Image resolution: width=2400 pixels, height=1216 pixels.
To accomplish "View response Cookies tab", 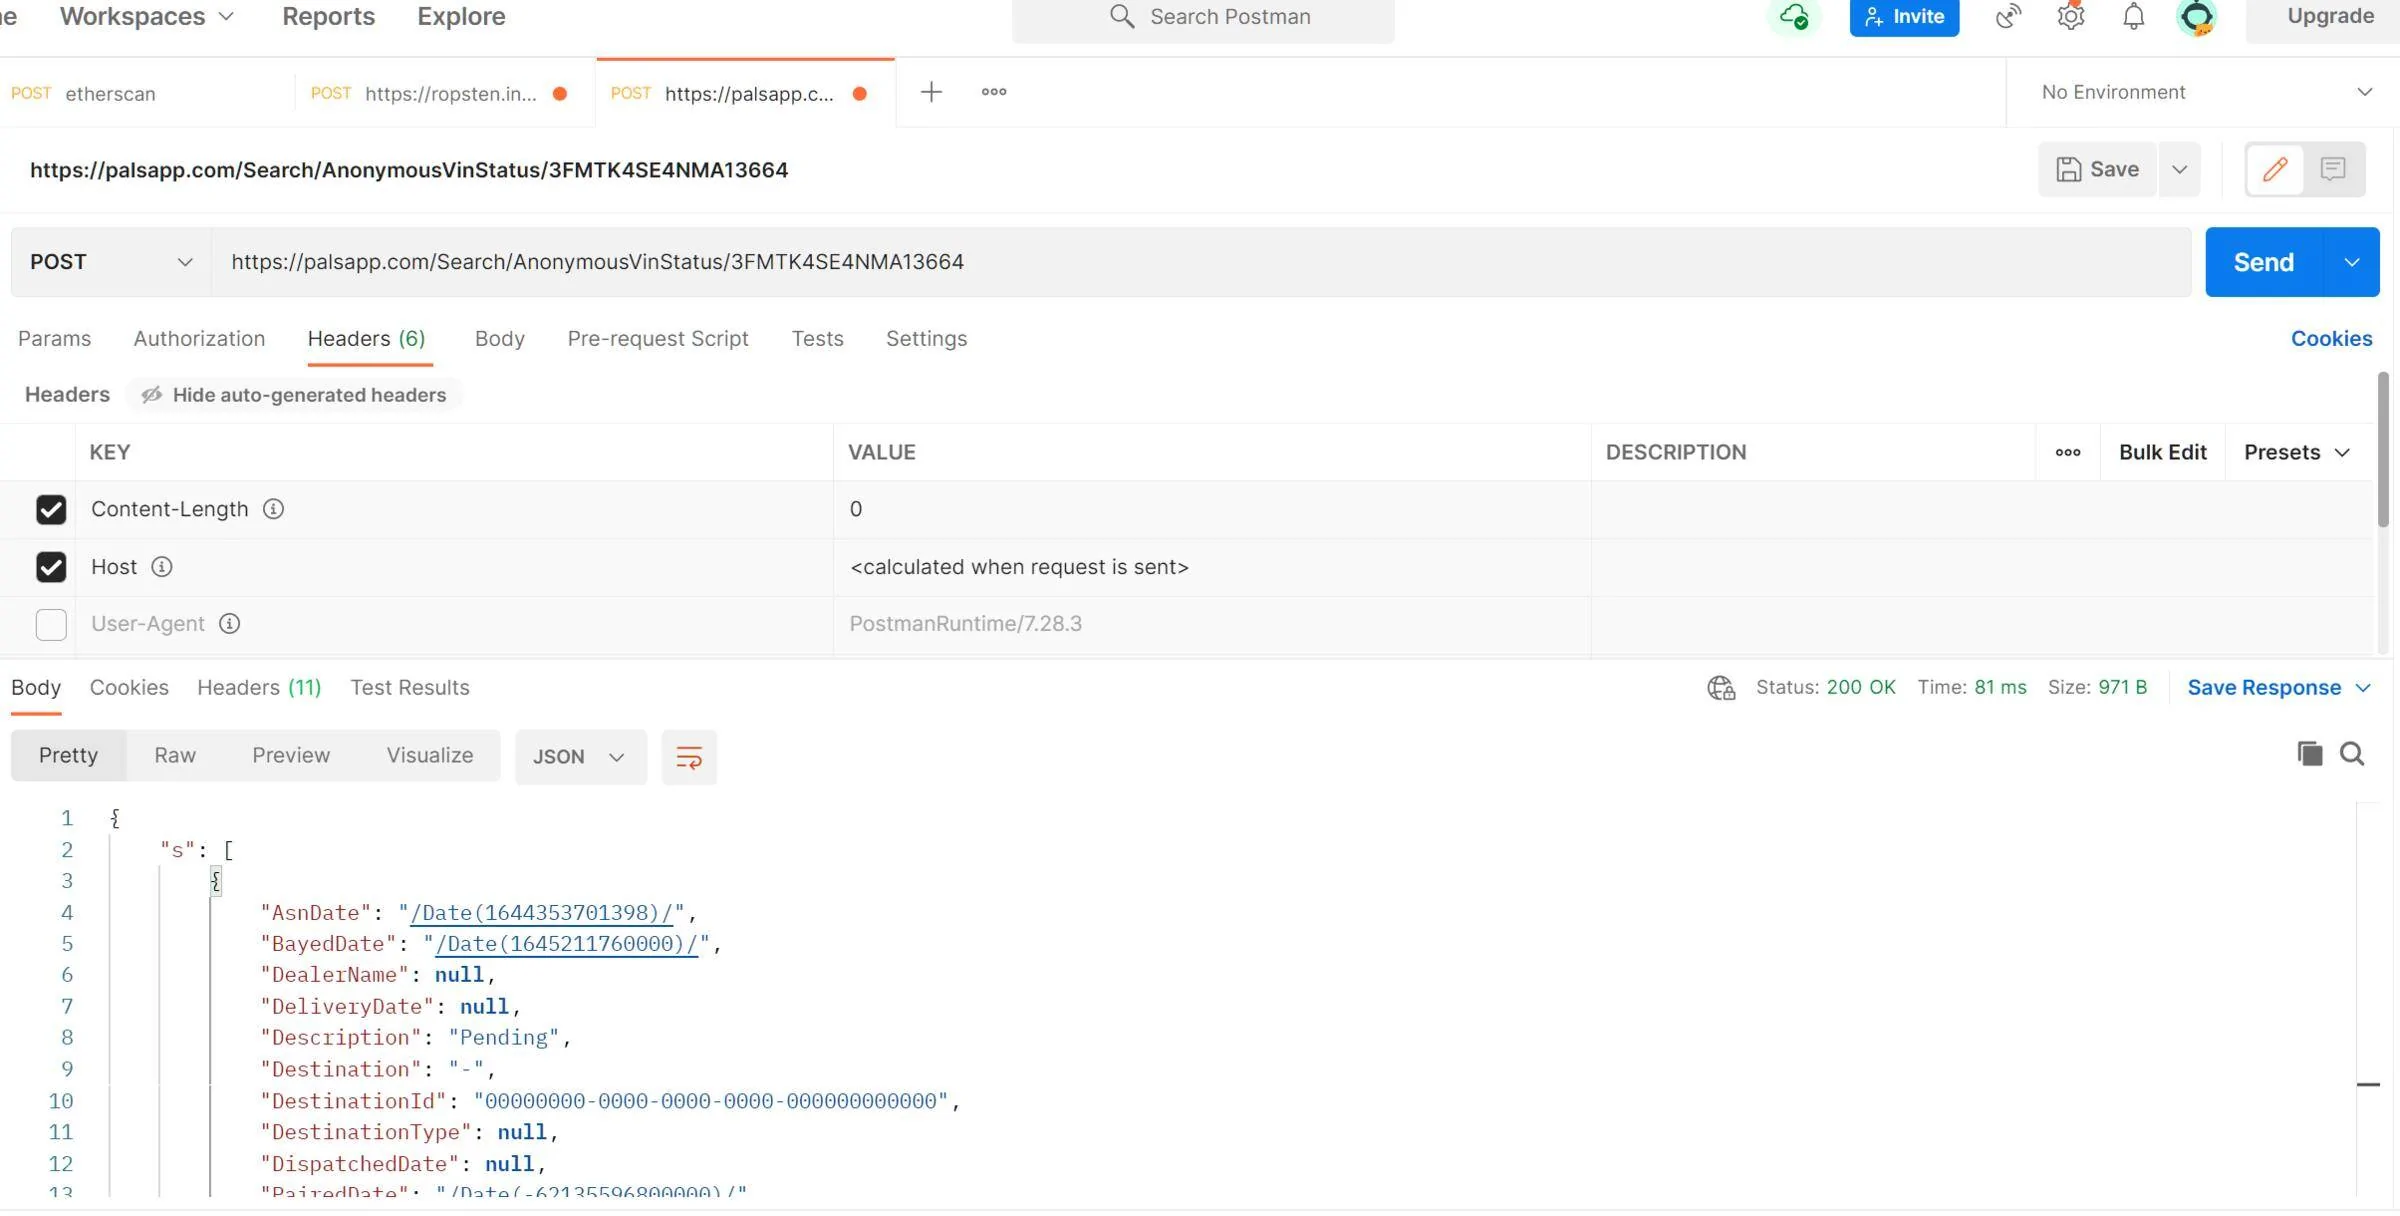I will click(x=129, y=688).
